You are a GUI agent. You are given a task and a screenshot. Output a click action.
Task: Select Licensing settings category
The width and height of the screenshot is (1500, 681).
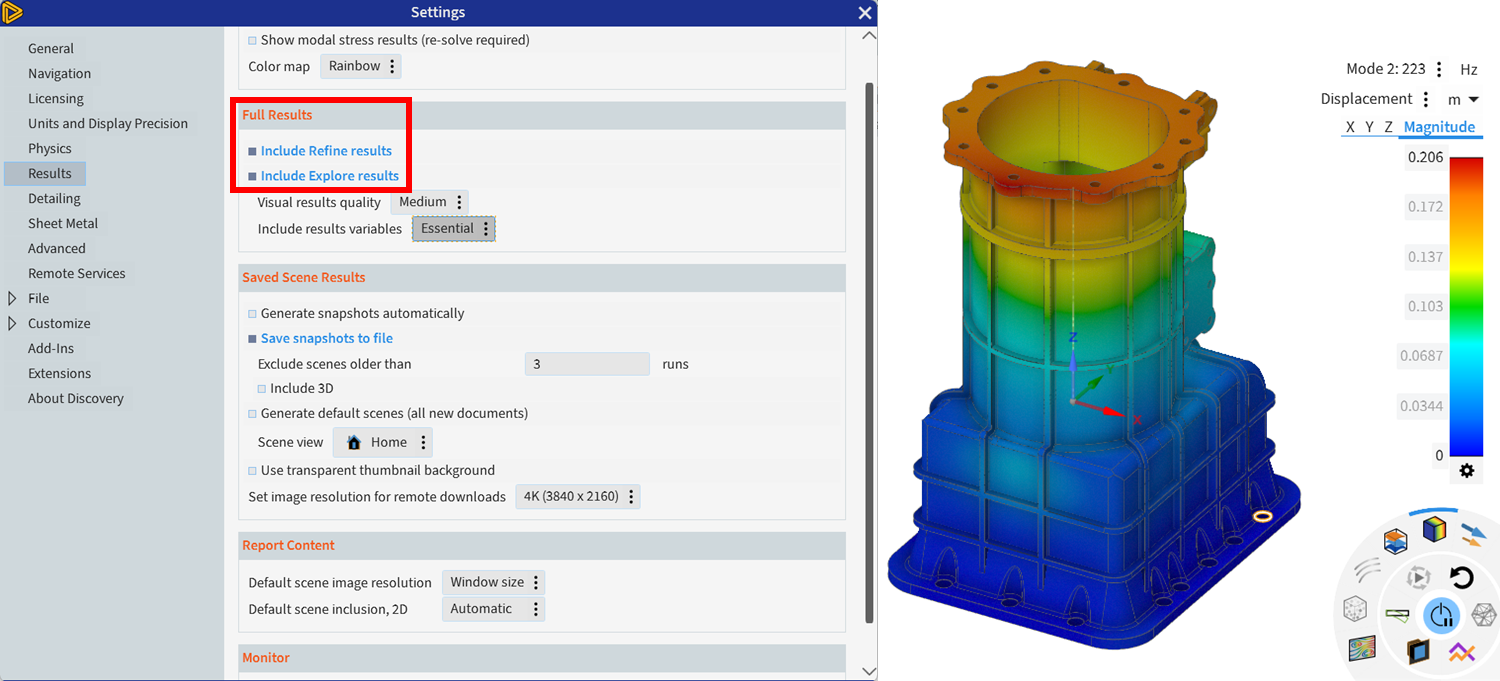(x=56, y=98)
